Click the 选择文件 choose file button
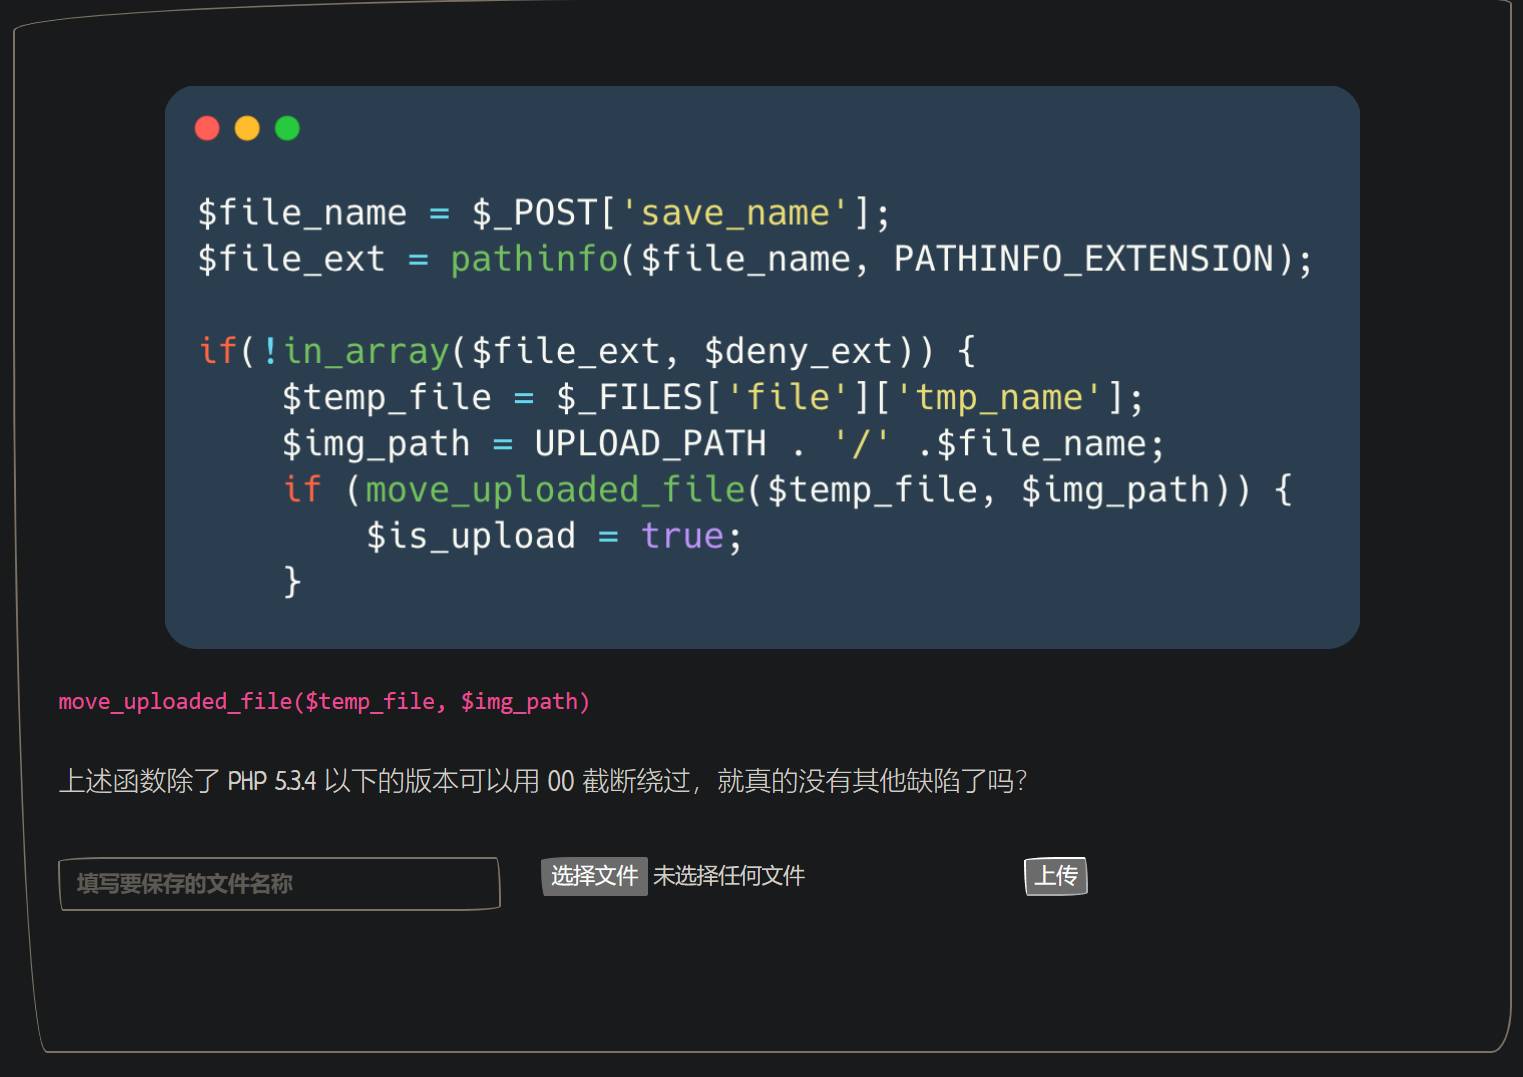 pyautogui.click(x=594, y=876)
